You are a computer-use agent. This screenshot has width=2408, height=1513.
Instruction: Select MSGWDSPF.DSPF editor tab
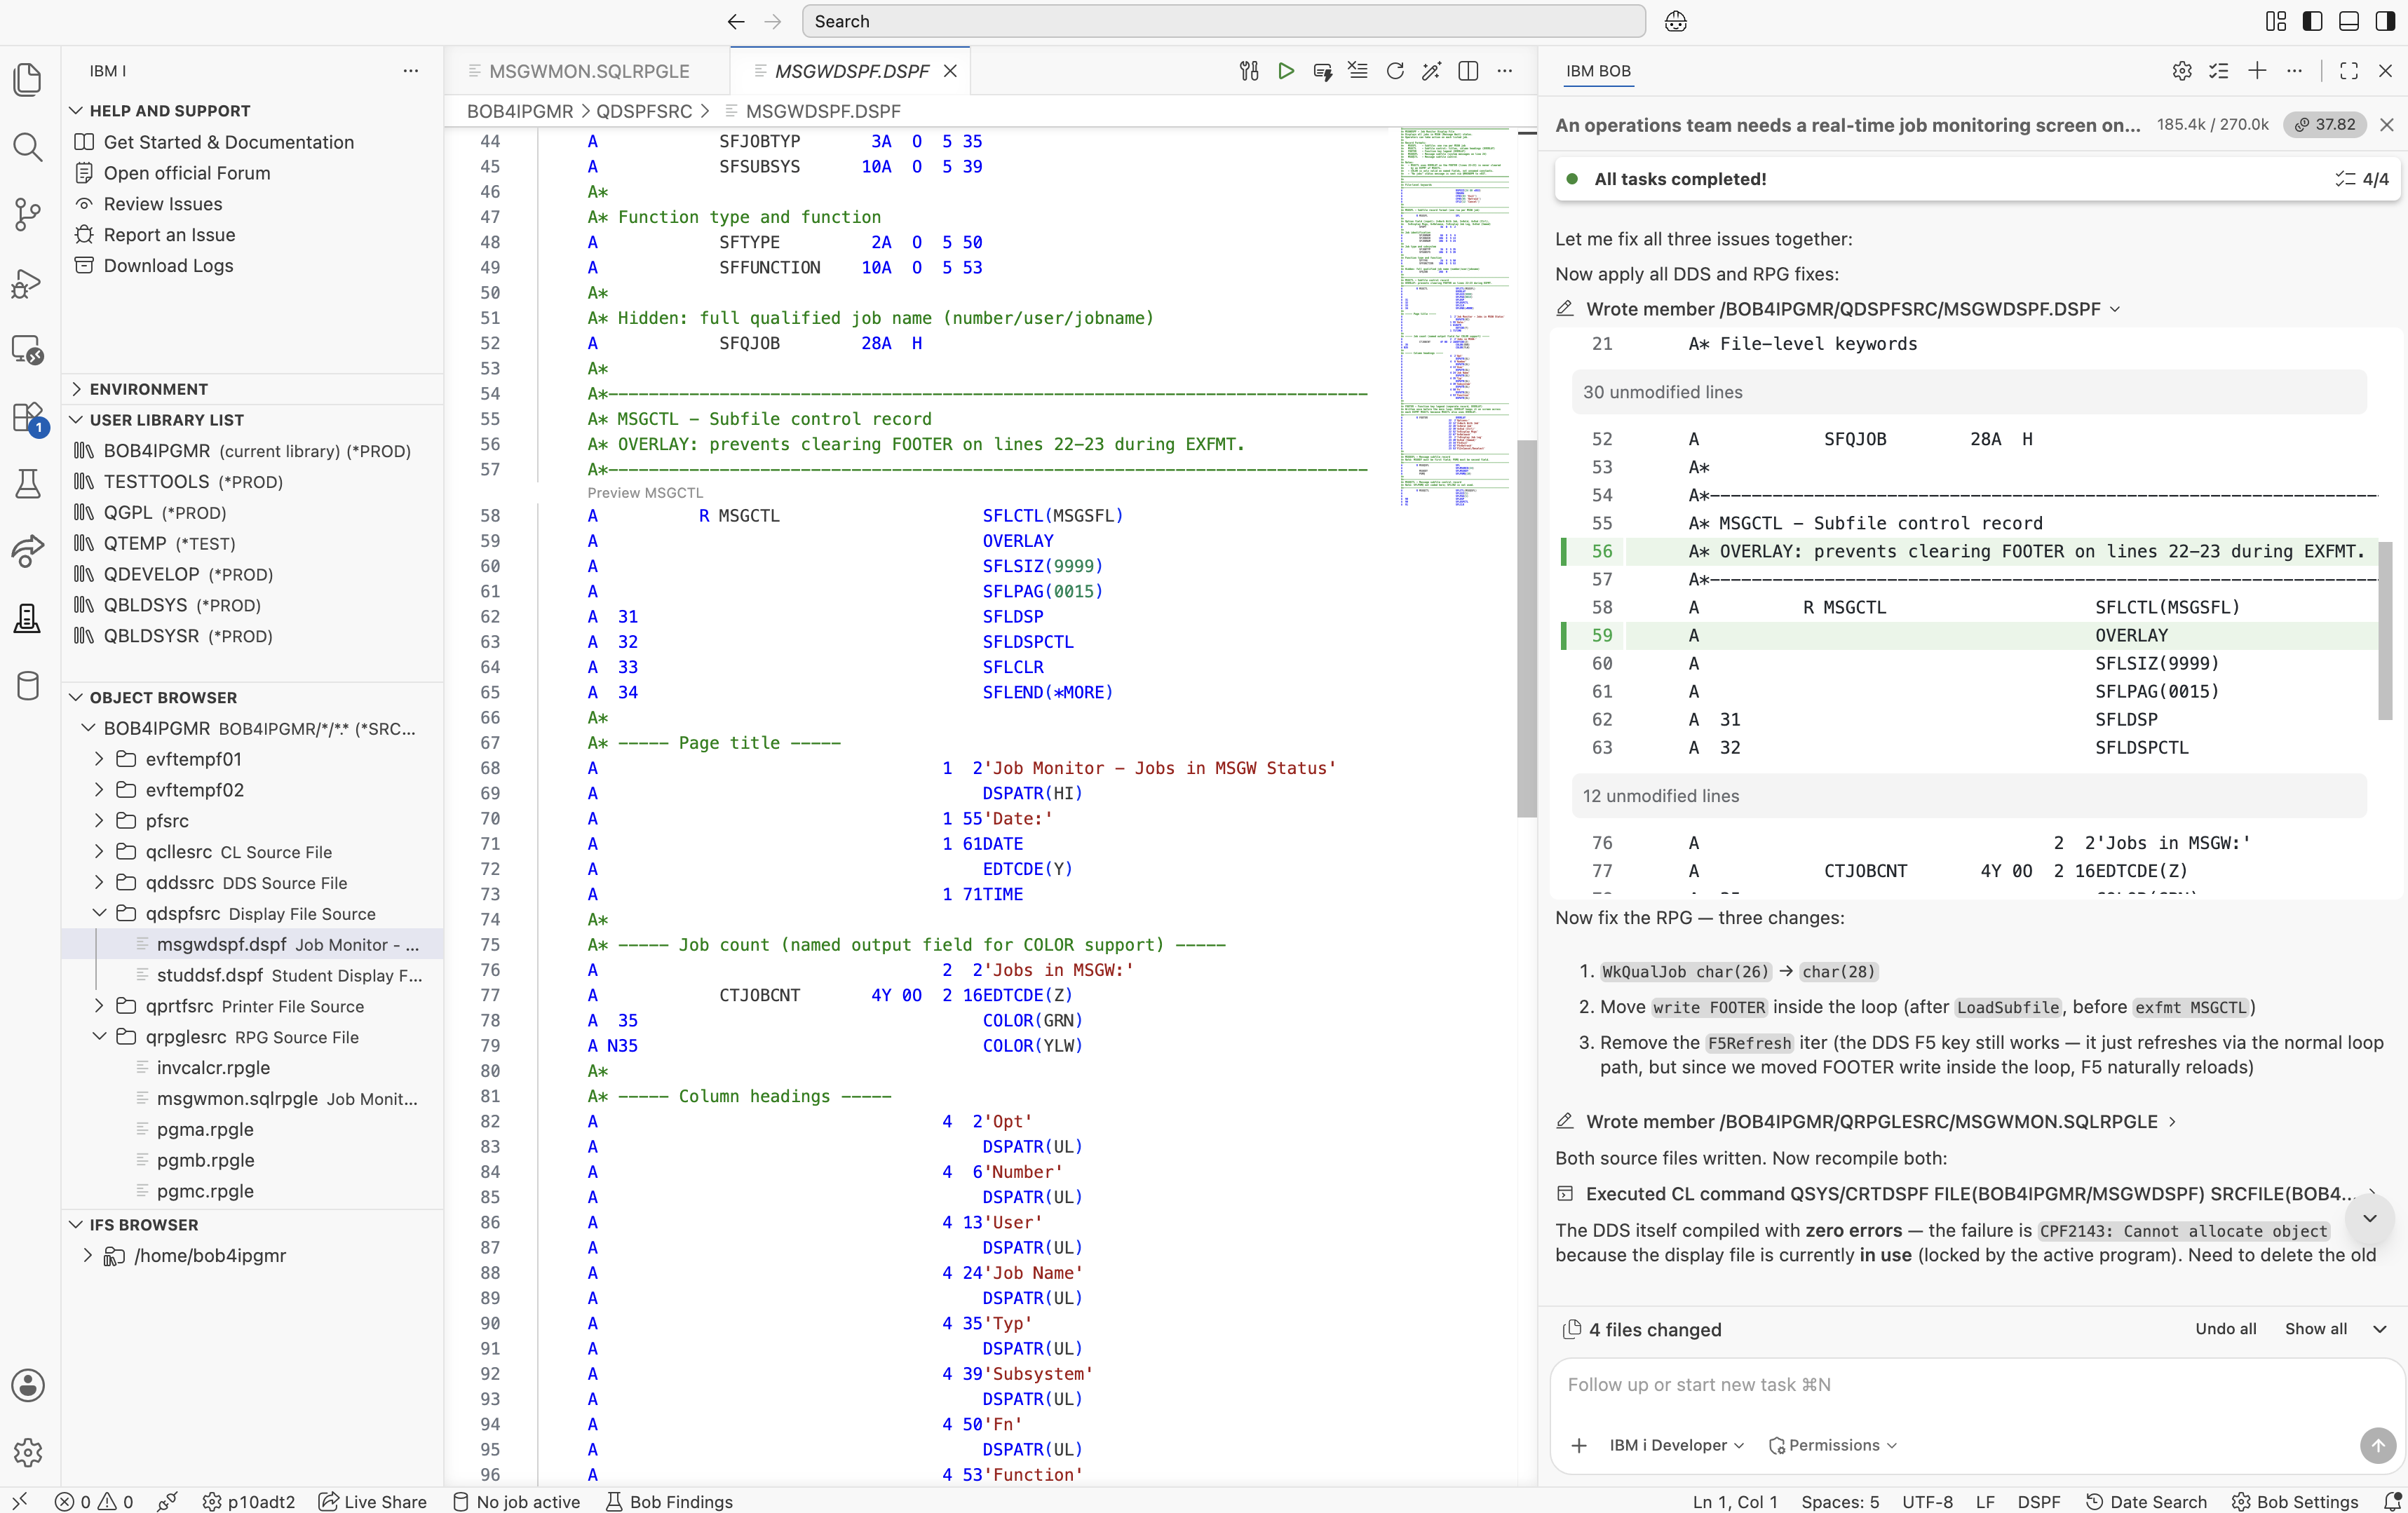coord(851,71)
